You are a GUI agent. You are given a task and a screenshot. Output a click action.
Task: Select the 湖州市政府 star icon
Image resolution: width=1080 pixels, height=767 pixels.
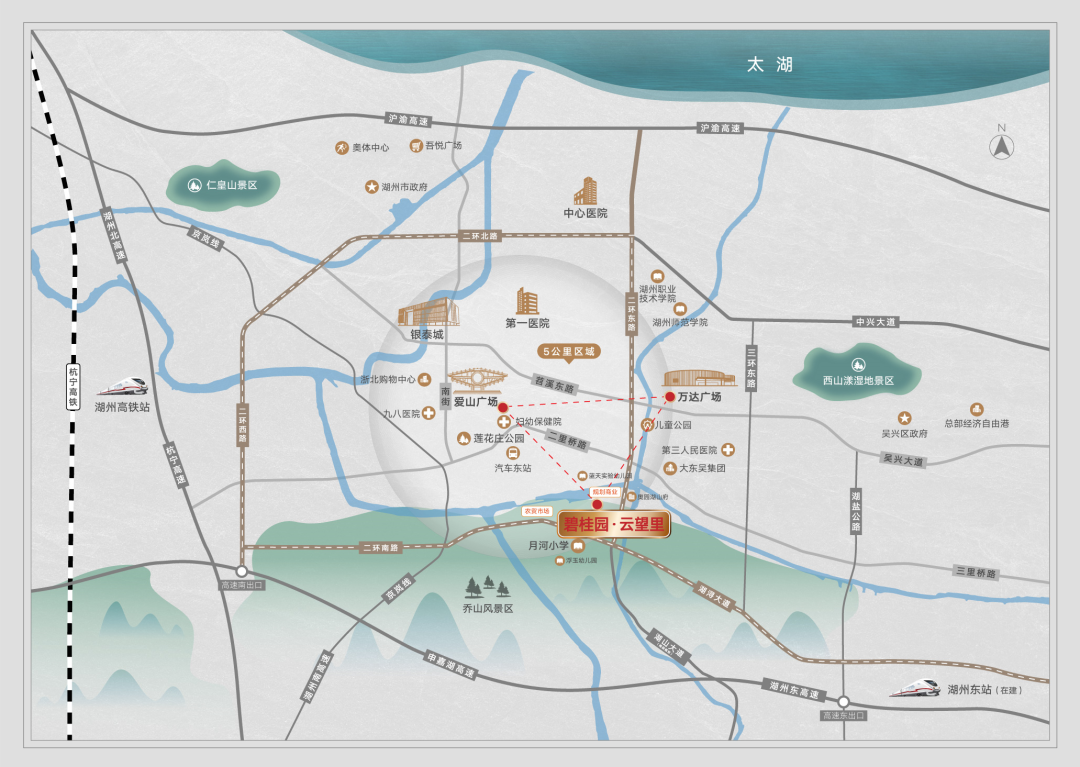pos(372,187)
